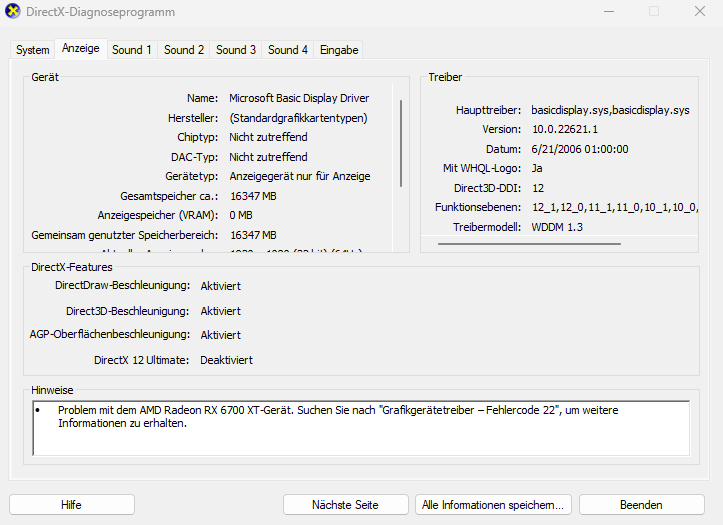
Task: Click the 'Treibermodell:' label
Action: (x=487, y=227)
